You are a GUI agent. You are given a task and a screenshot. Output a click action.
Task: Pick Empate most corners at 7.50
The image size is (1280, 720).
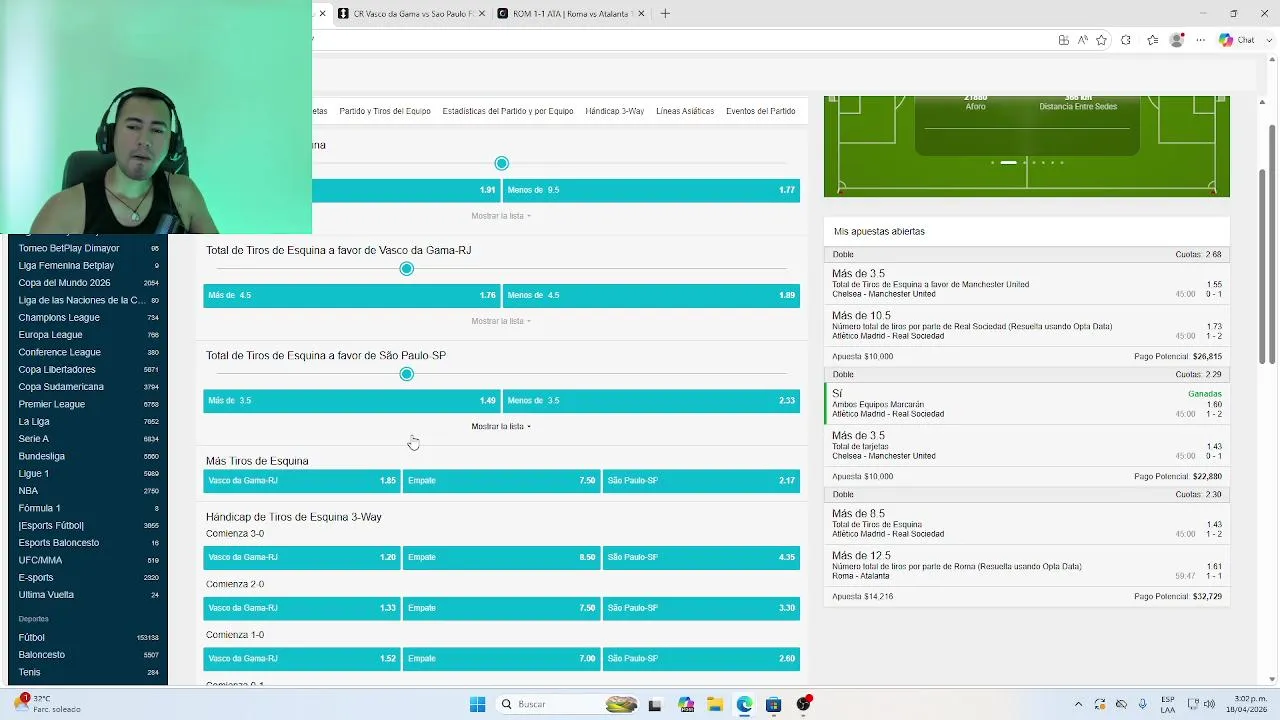point(501,480)
